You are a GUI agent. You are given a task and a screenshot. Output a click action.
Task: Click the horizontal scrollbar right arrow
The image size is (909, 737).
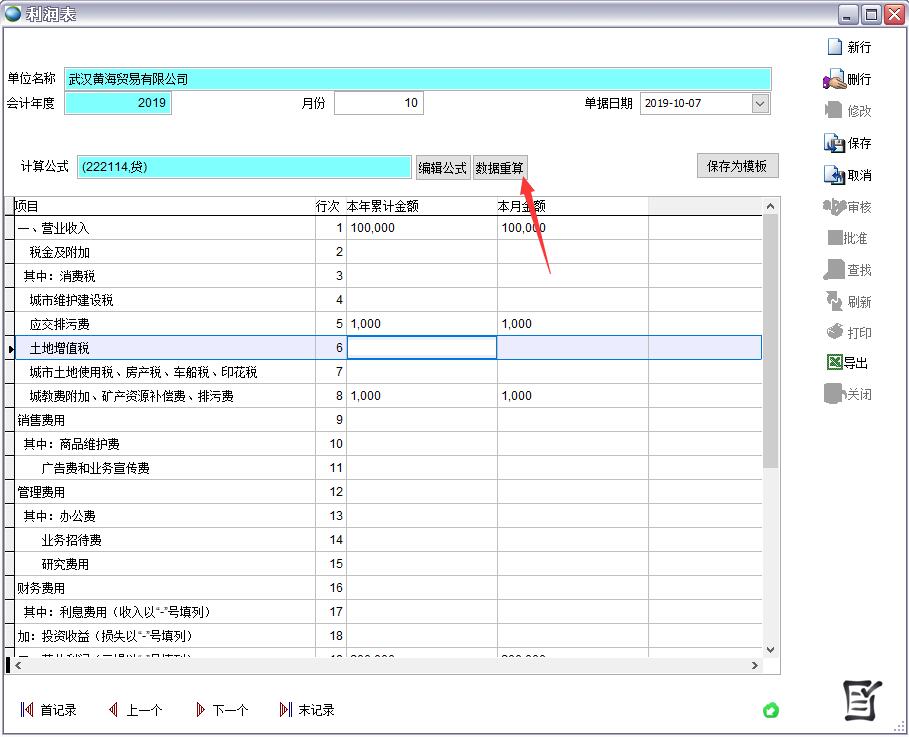pyautogui.click(x=756, y=665)
